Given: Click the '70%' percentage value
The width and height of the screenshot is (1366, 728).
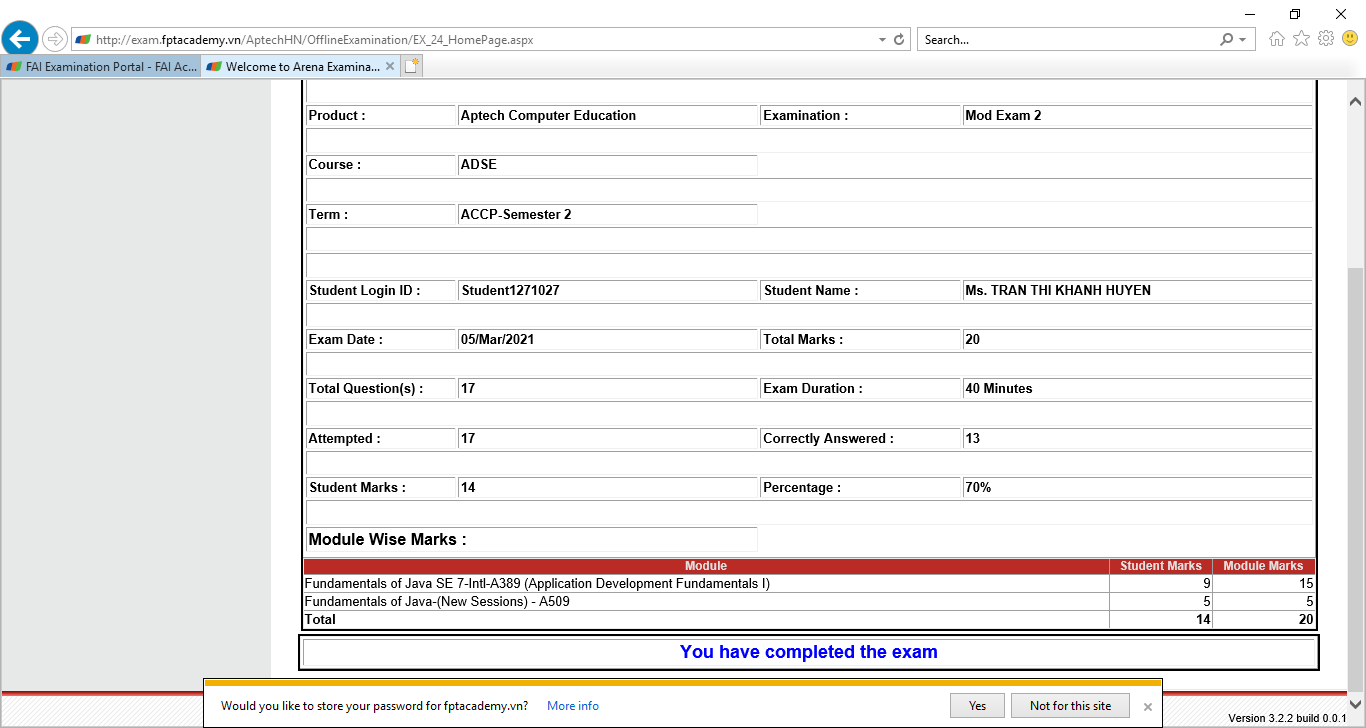Looking at the screenshot, I should [978, 487].
